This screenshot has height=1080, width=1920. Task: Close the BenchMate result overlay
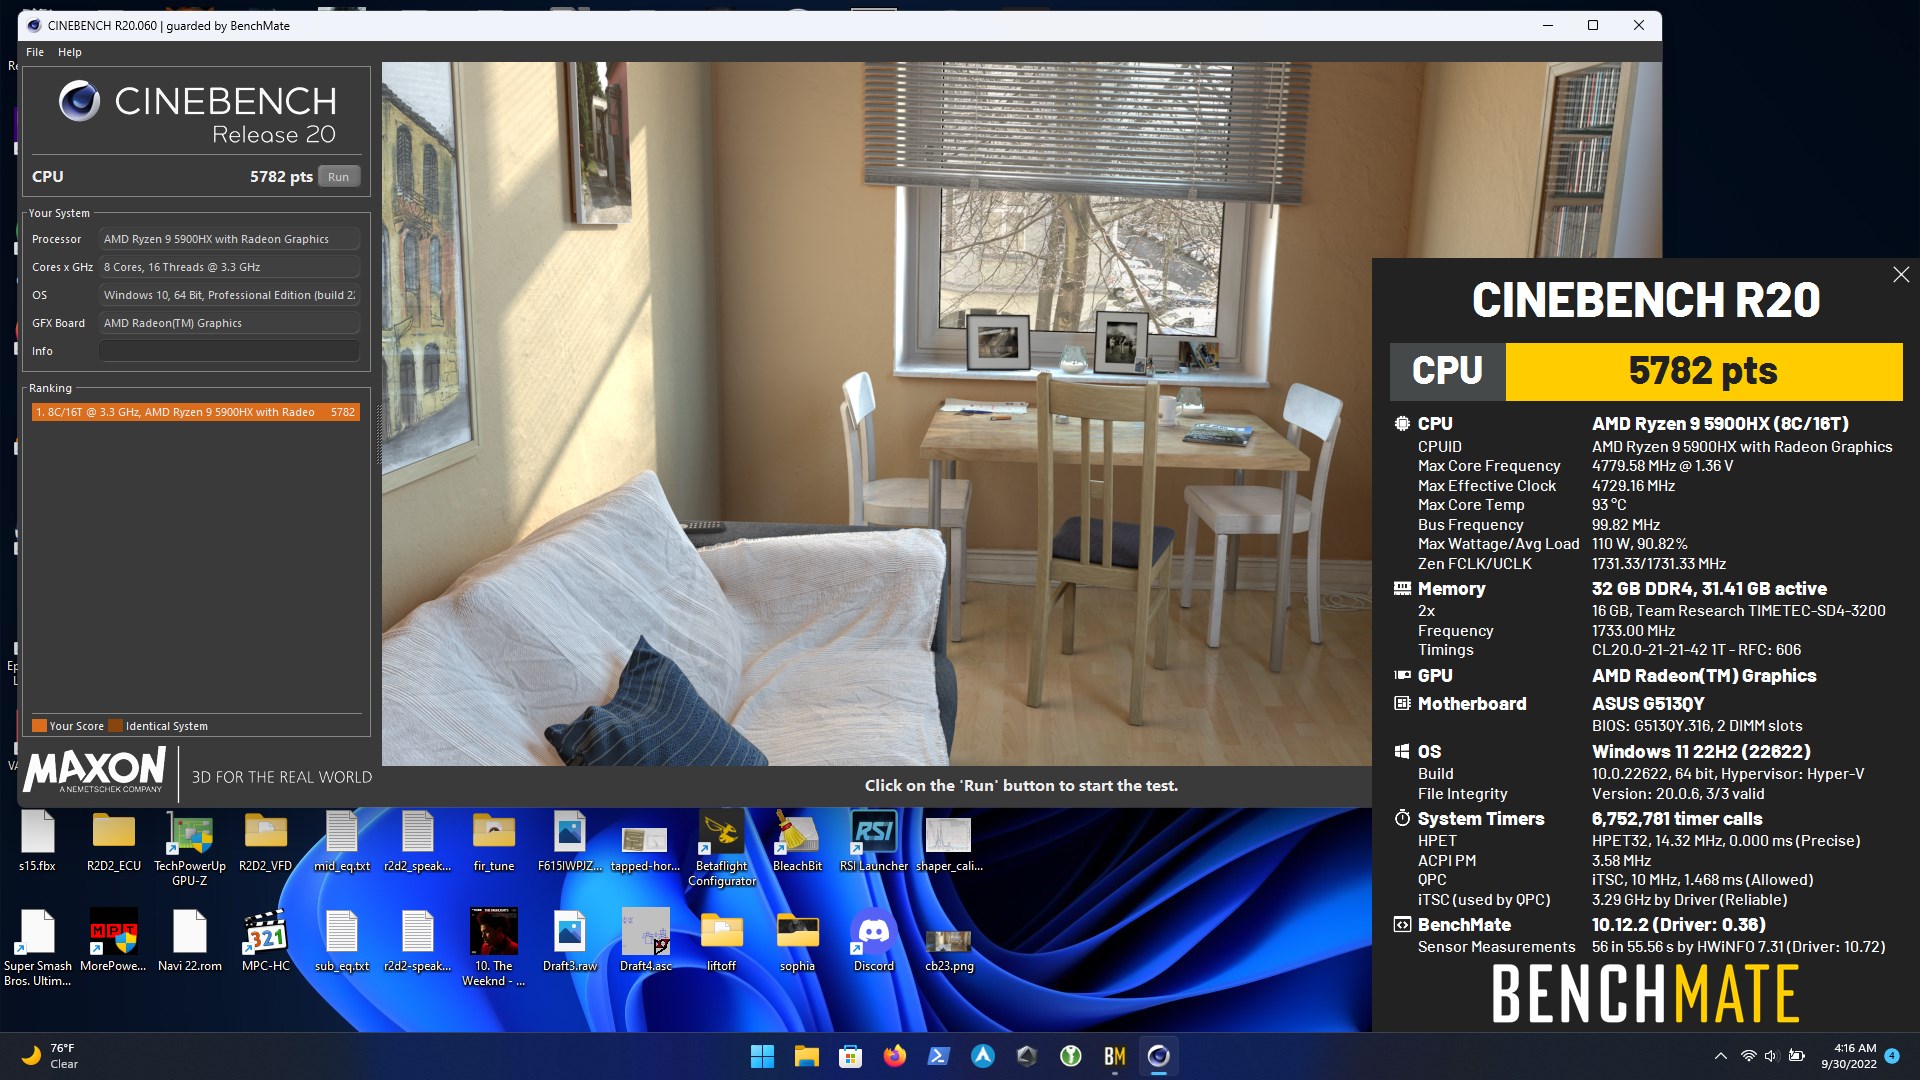pyautogui.click(x=1901, y=275)
